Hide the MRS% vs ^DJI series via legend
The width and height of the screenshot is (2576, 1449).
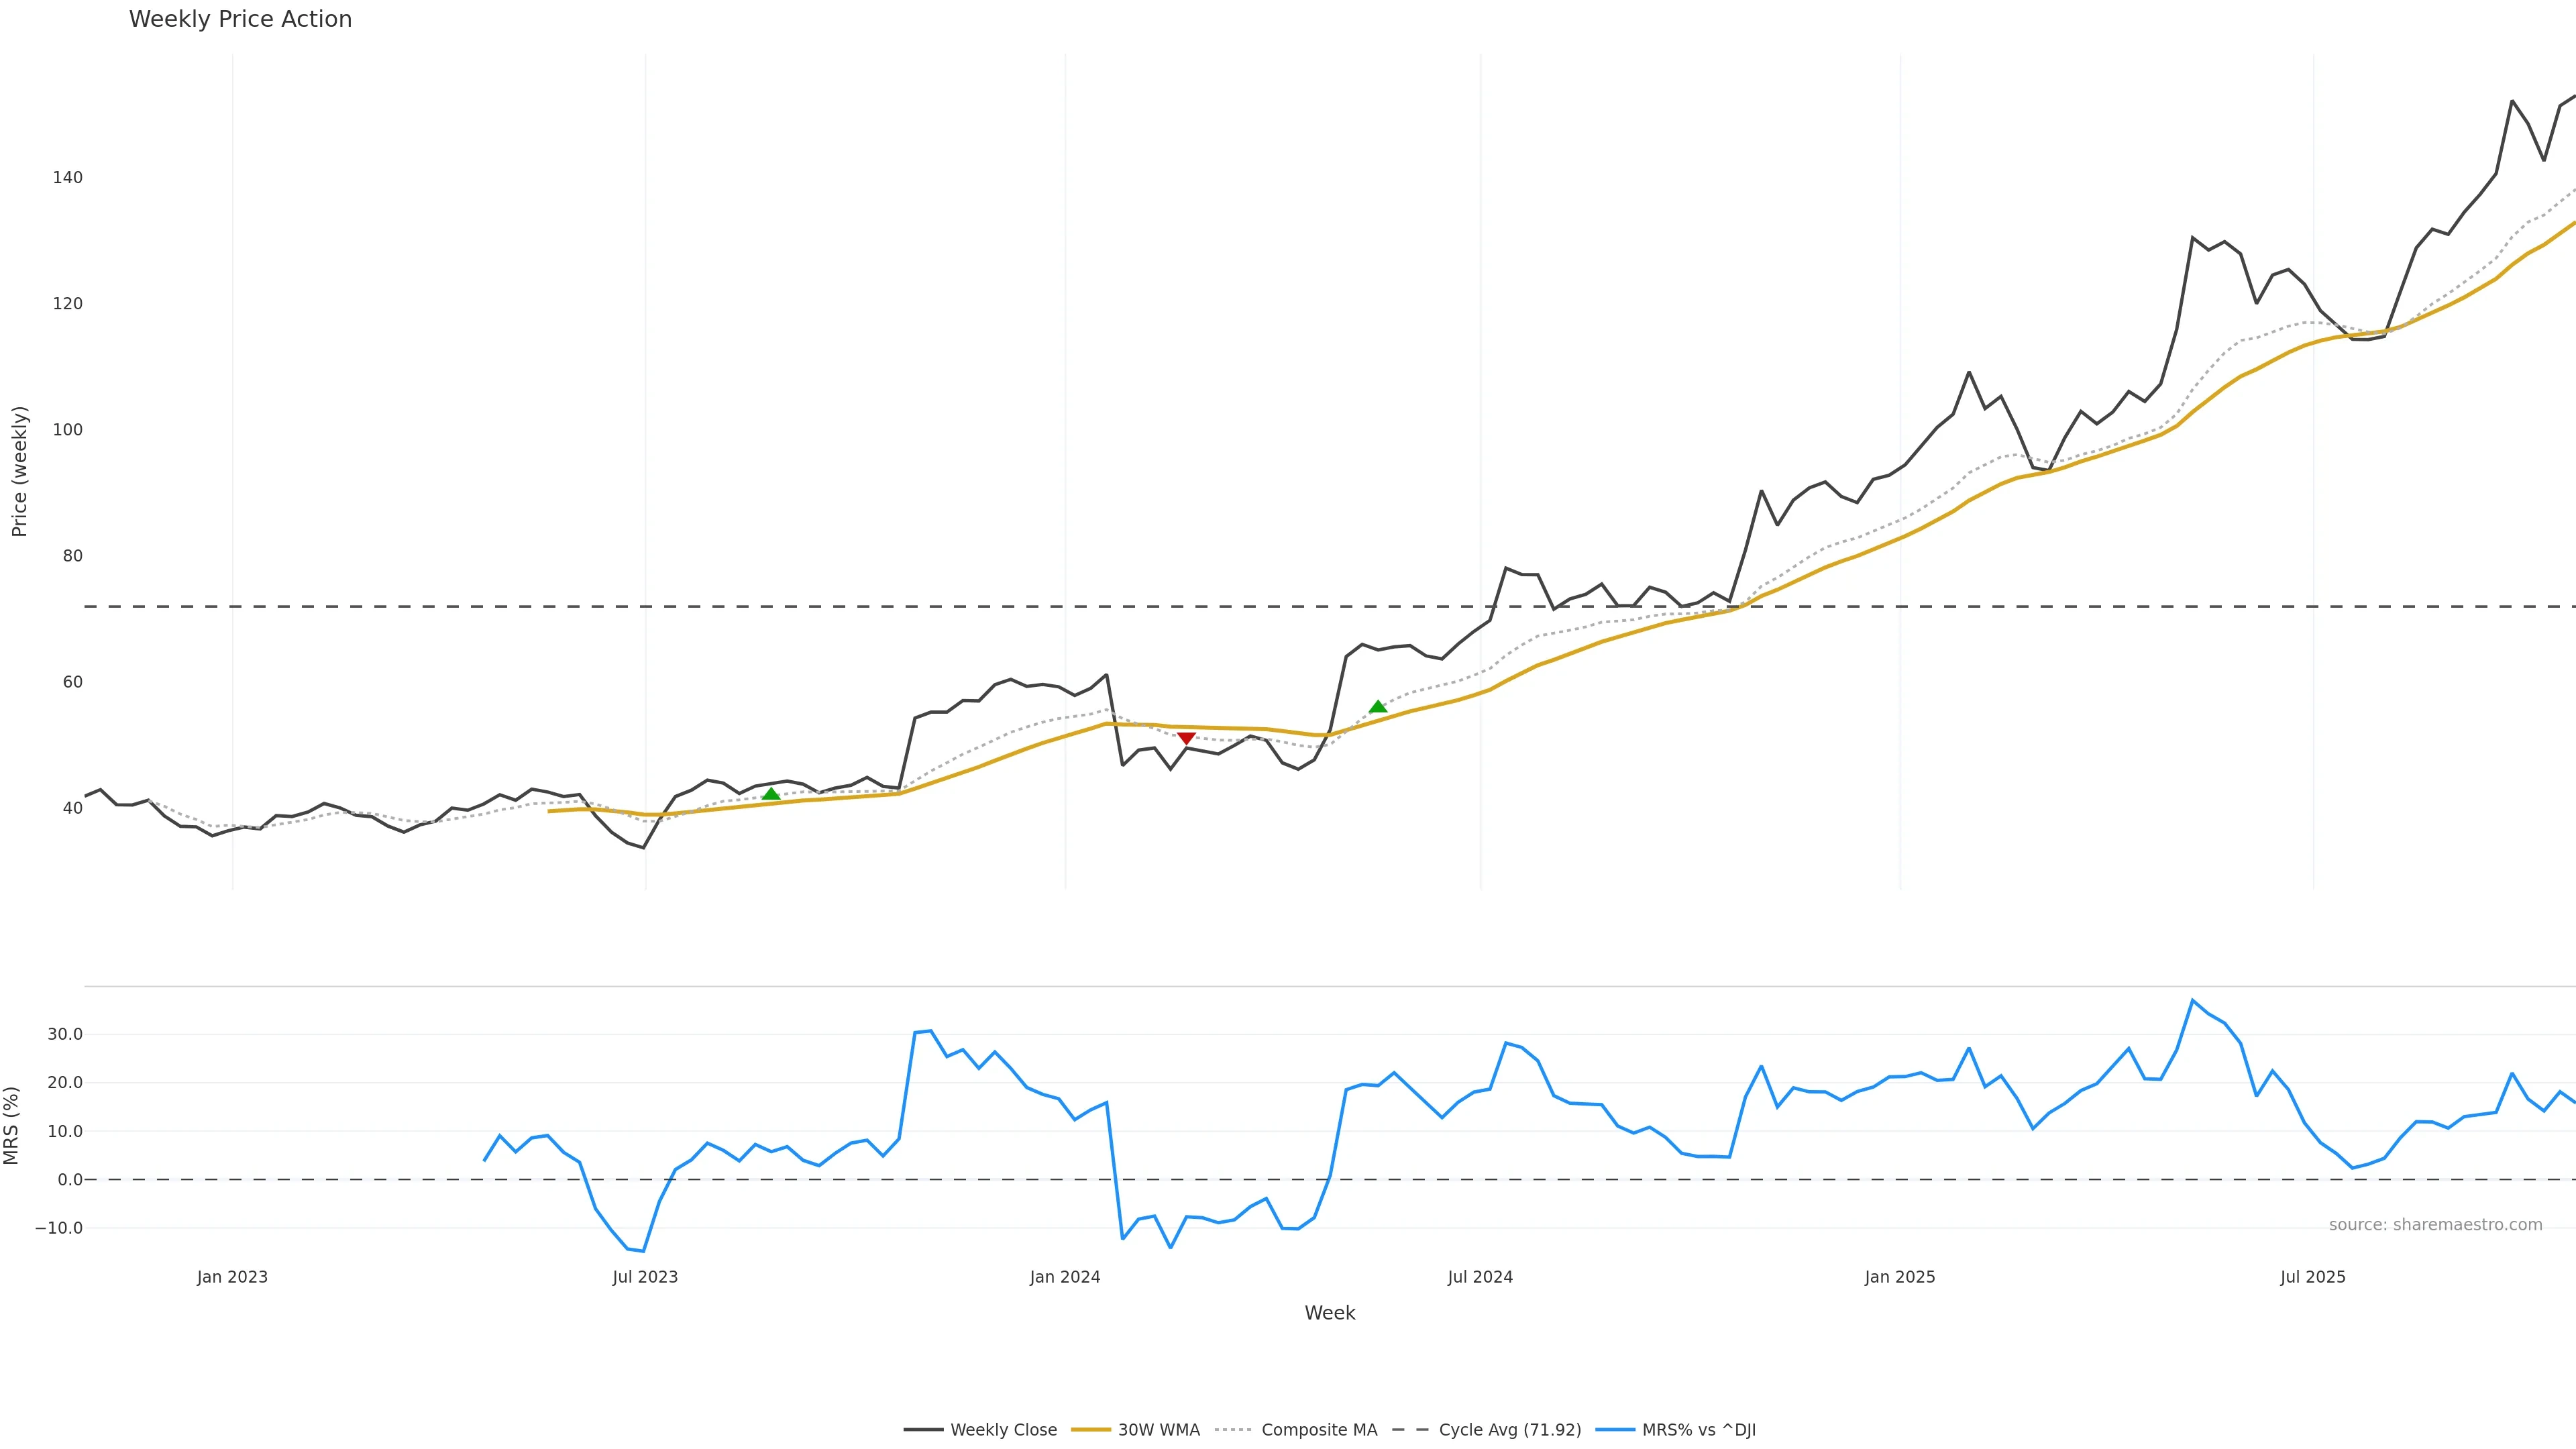1698,1430
